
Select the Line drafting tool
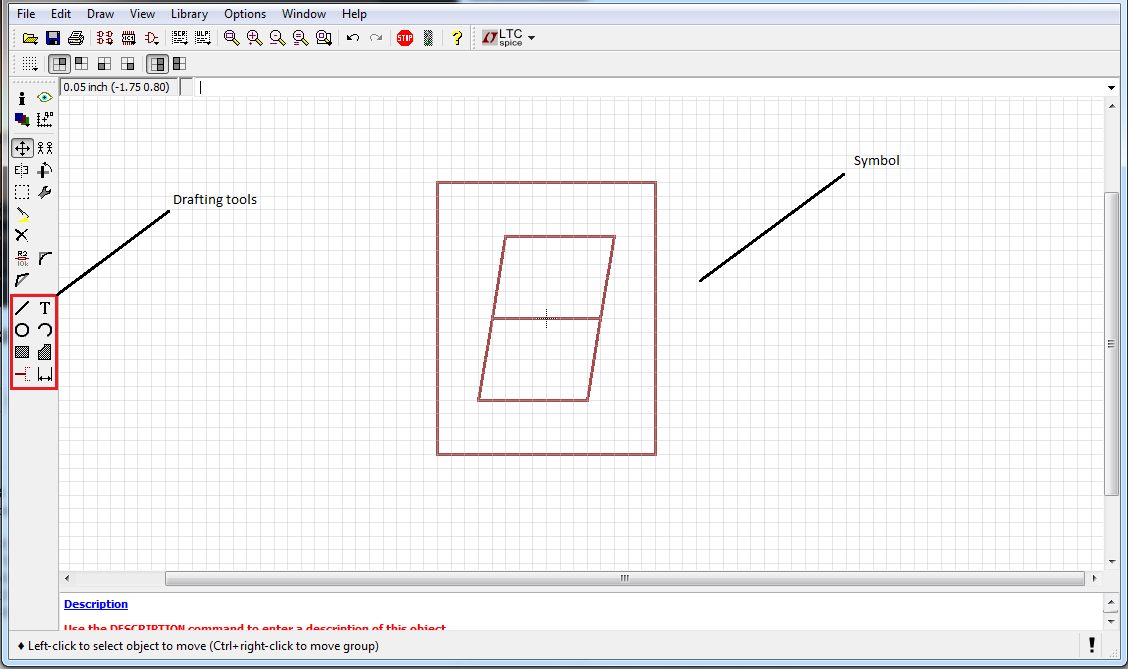21,308
